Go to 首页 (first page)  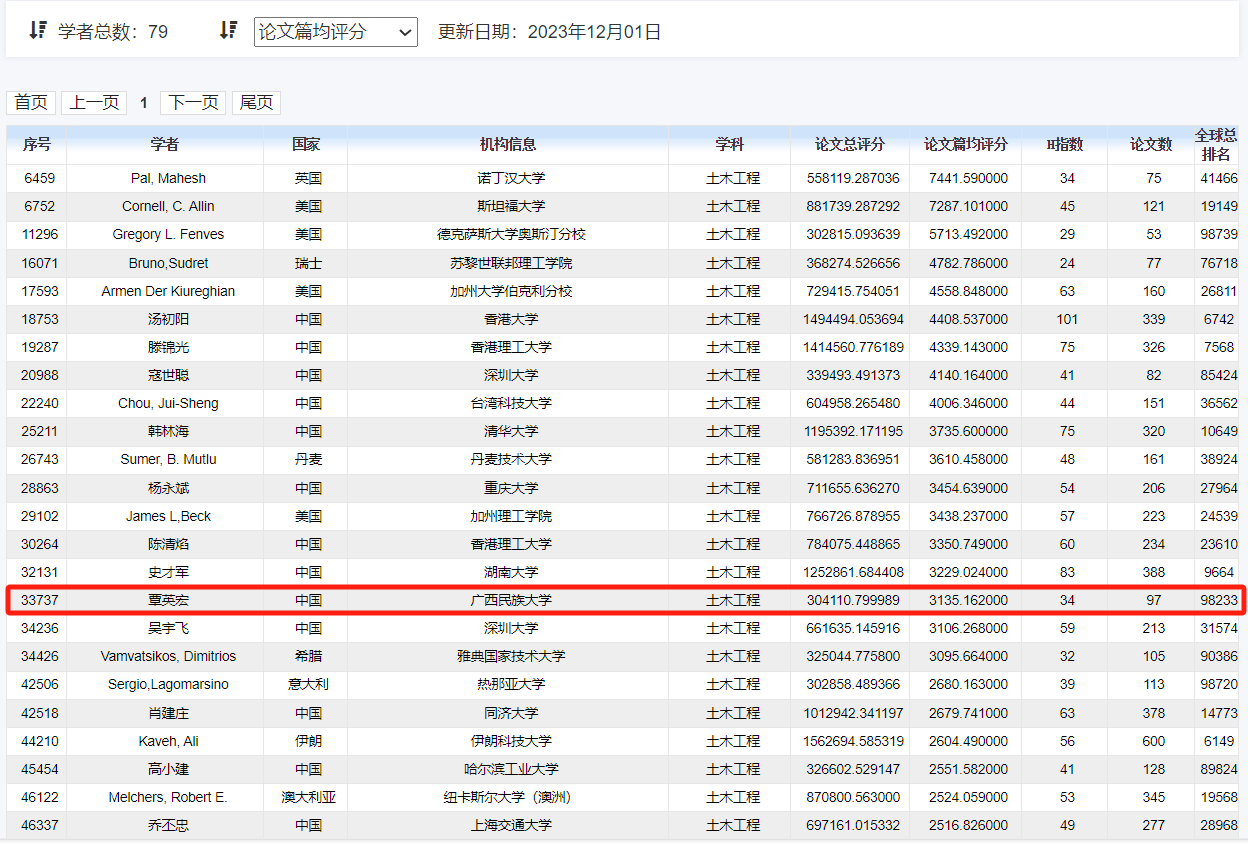31,103
